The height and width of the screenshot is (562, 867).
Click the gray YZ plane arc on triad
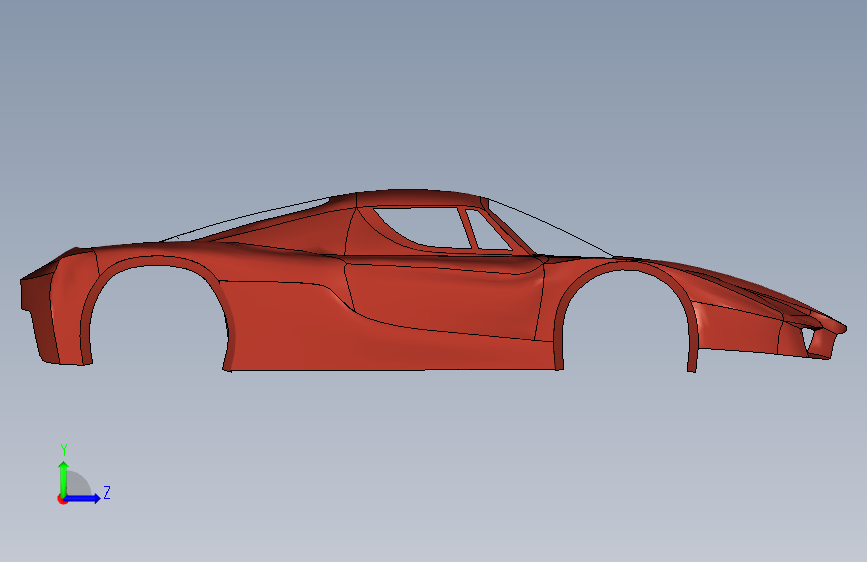tap(79, 484)
